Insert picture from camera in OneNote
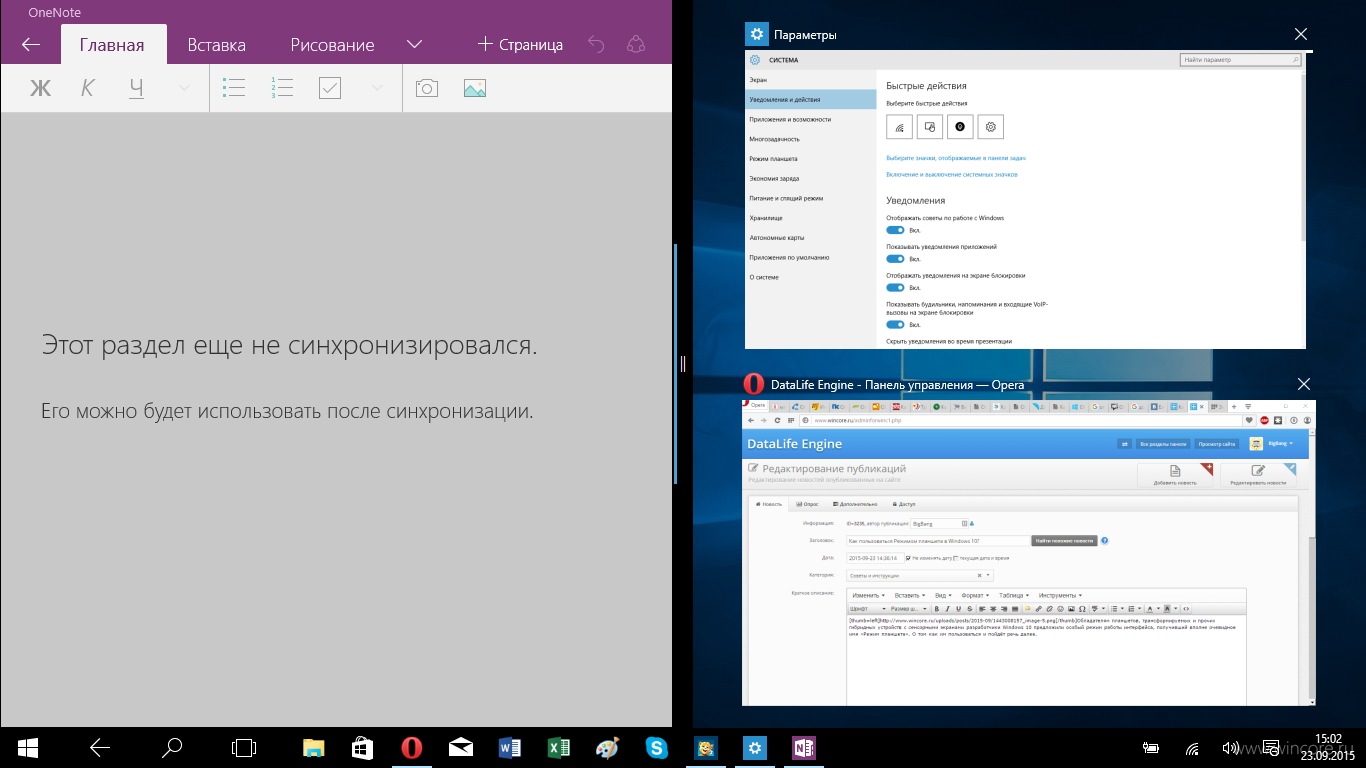Screen dimensions: 1366x768 427,88
